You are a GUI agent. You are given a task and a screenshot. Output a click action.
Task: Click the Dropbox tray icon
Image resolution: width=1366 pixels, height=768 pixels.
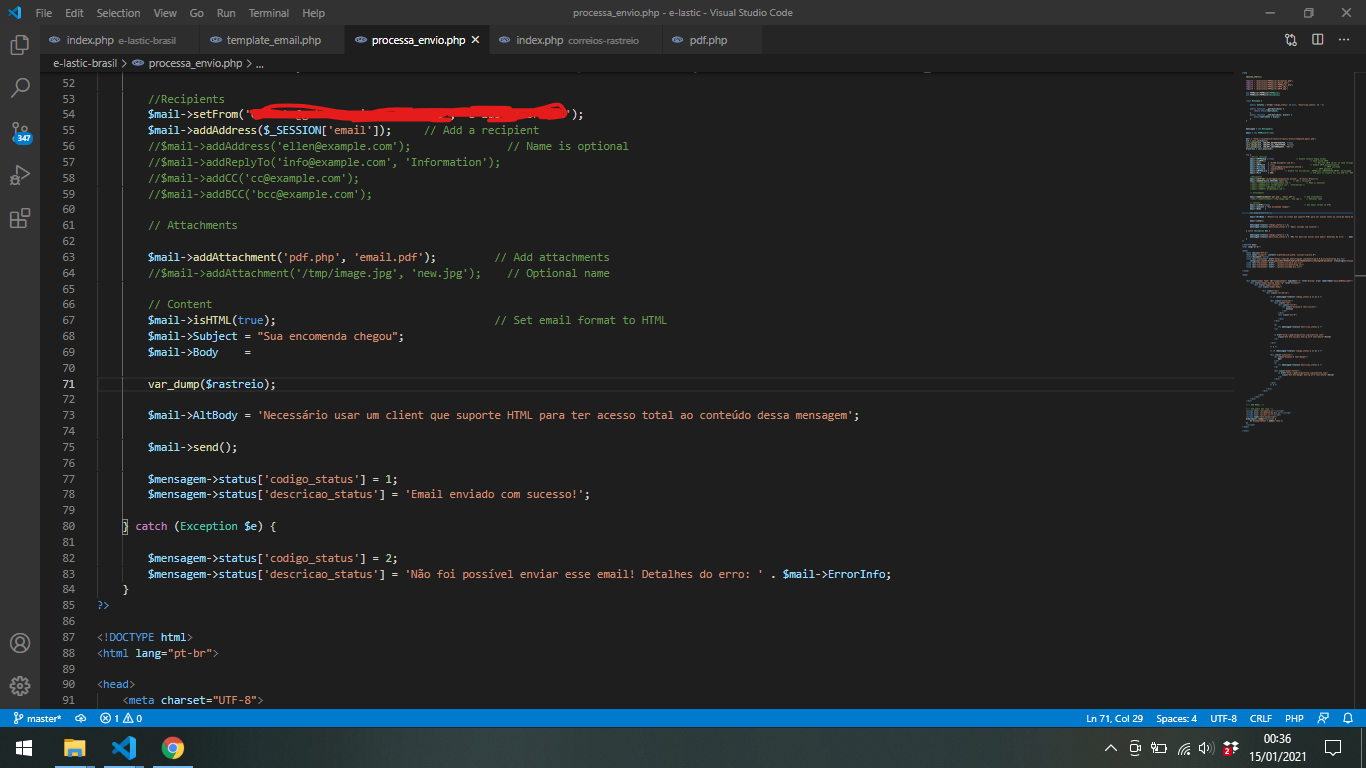coord(1231,748)
